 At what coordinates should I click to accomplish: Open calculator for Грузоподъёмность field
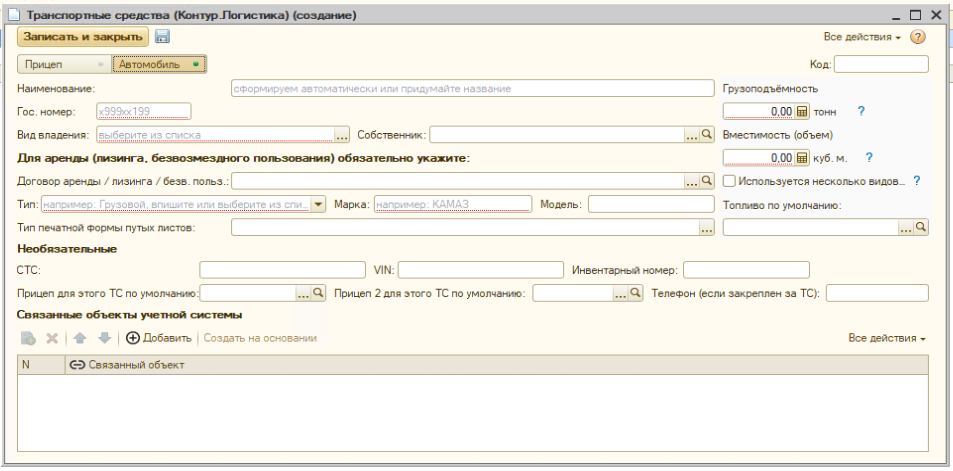(x=802, y=111)
